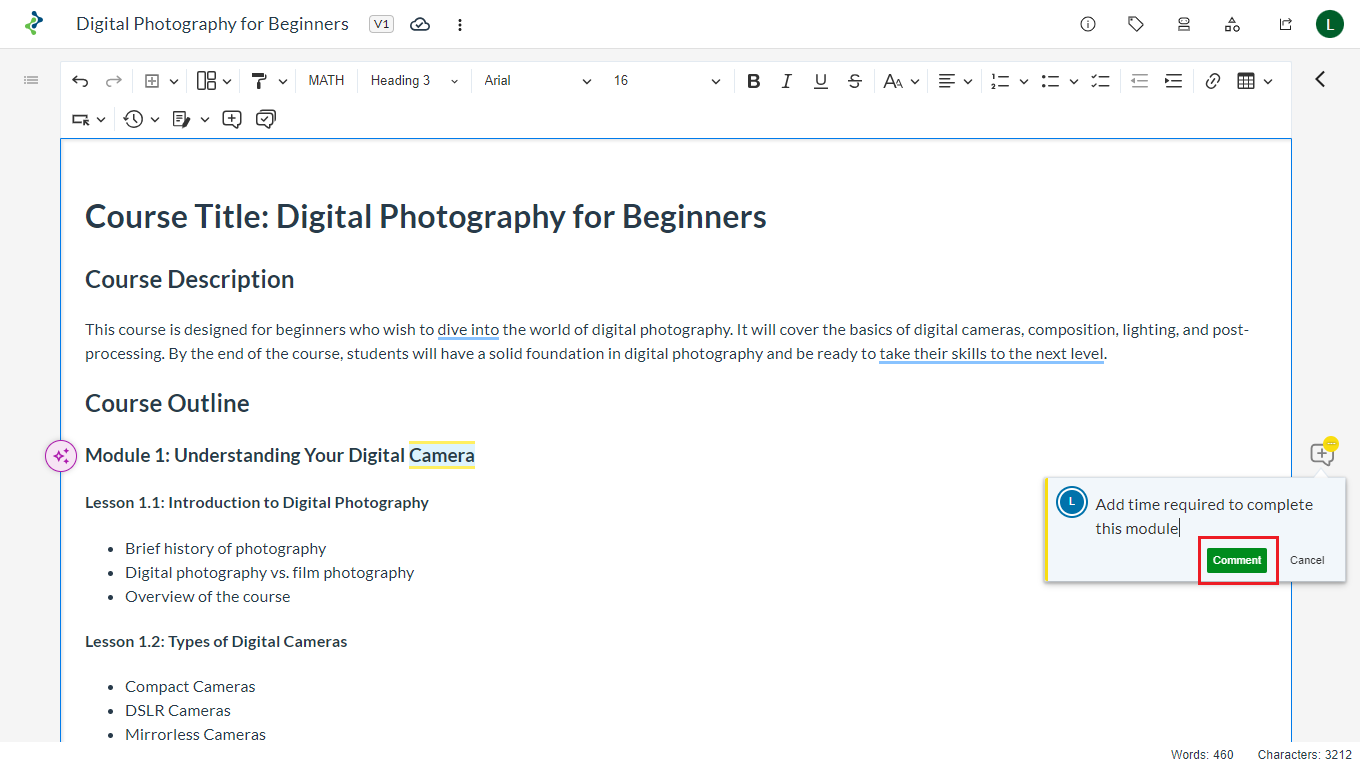Open the document info icon in the header
This screenshot has height=768, width=1360.
click(1088, 24)
